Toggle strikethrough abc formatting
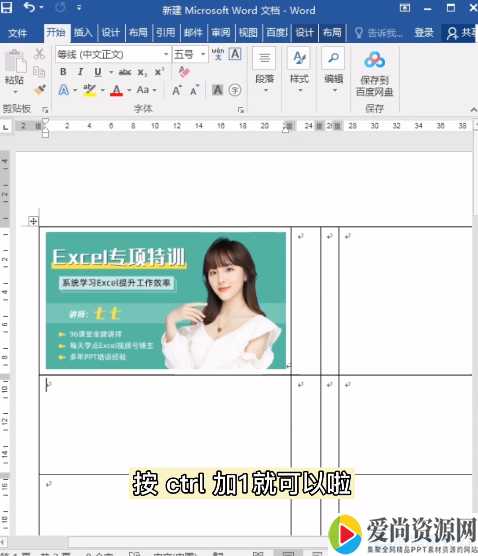 [x=125, y=72]
